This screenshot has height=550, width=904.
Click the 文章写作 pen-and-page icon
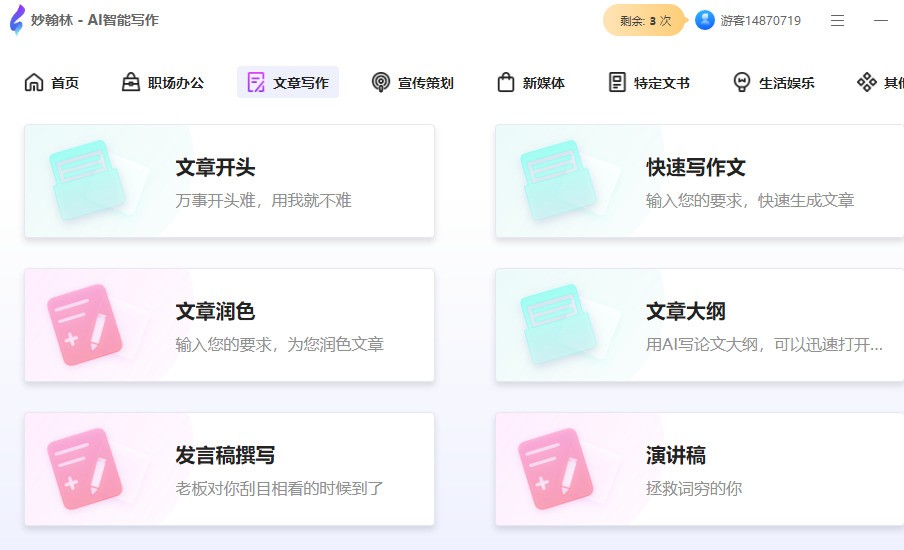coord(256,82)
